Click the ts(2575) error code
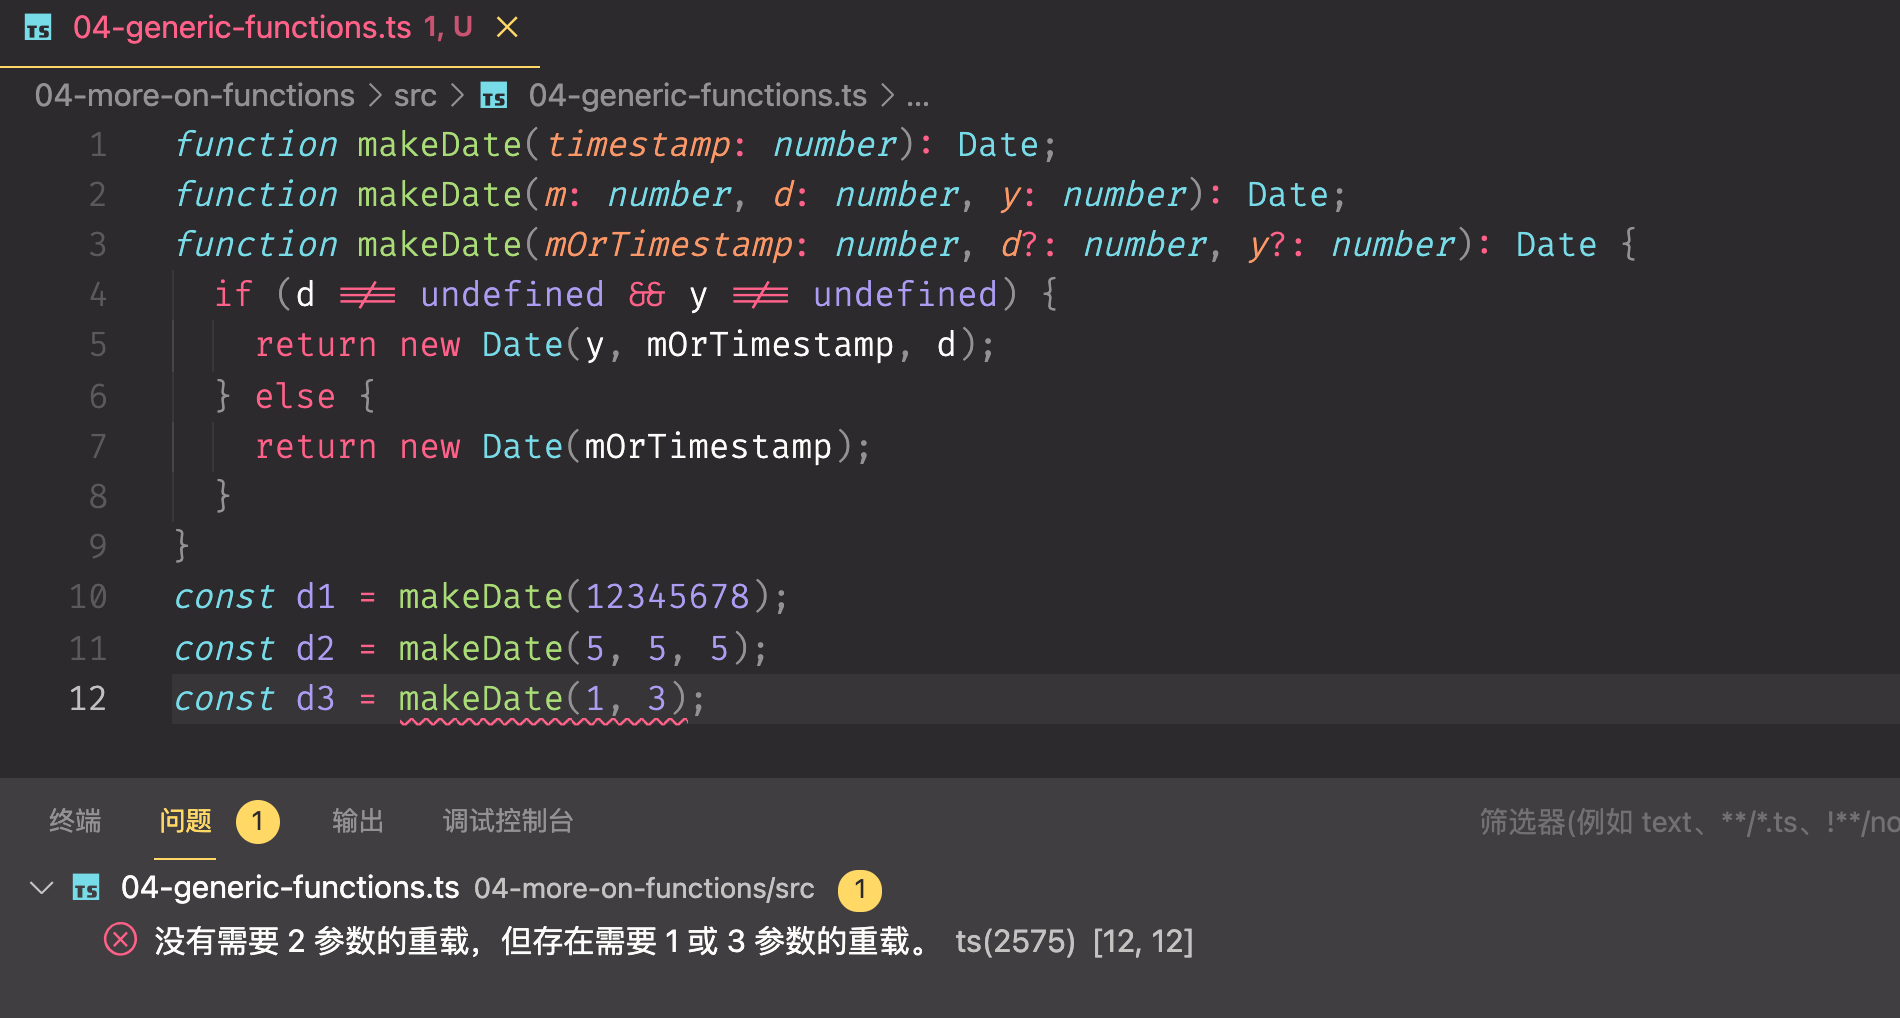The height and width of the screenshot is (1018, 1900). (1015, 941)
